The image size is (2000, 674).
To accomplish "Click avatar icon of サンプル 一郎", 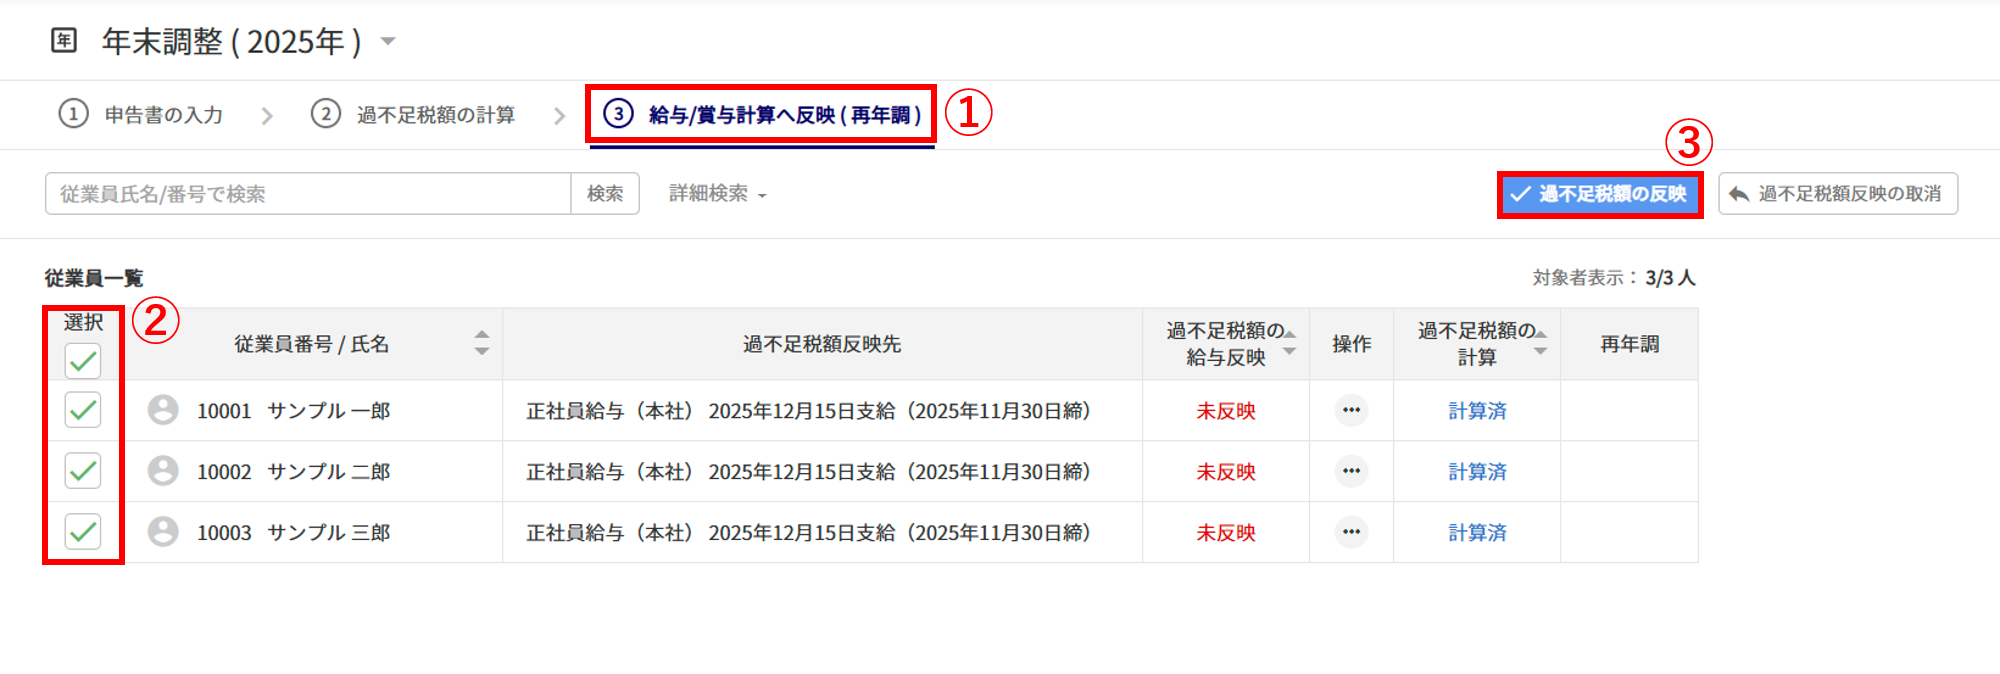I will point(163,410).
